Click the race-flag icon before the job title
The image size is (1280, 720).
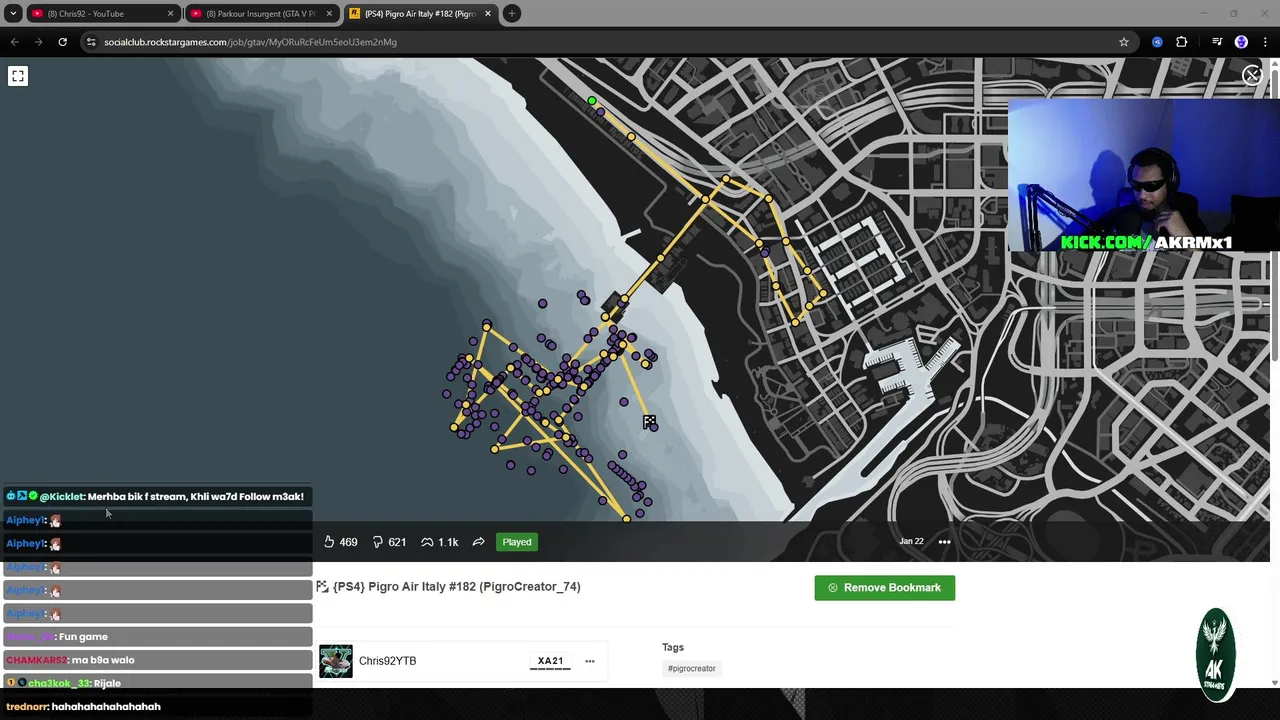click(x=322, y=587)
